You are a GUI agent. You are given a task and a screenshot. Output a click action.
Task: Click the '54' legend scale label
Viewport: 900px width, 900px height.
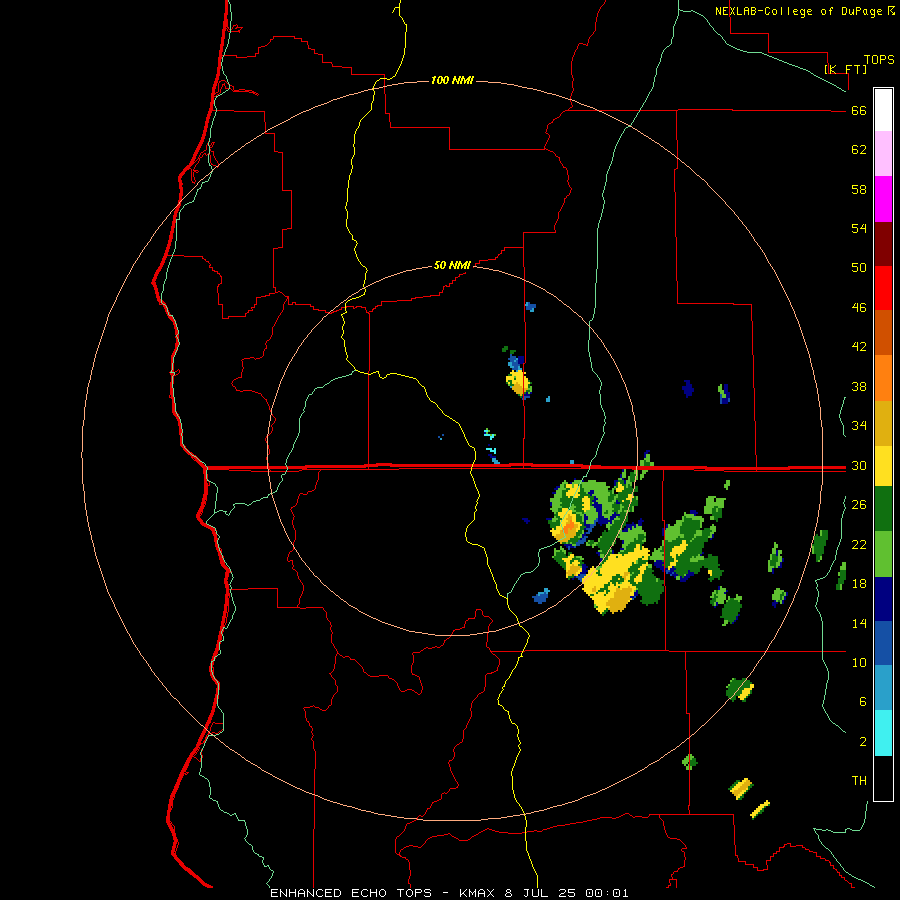(859, 228)
